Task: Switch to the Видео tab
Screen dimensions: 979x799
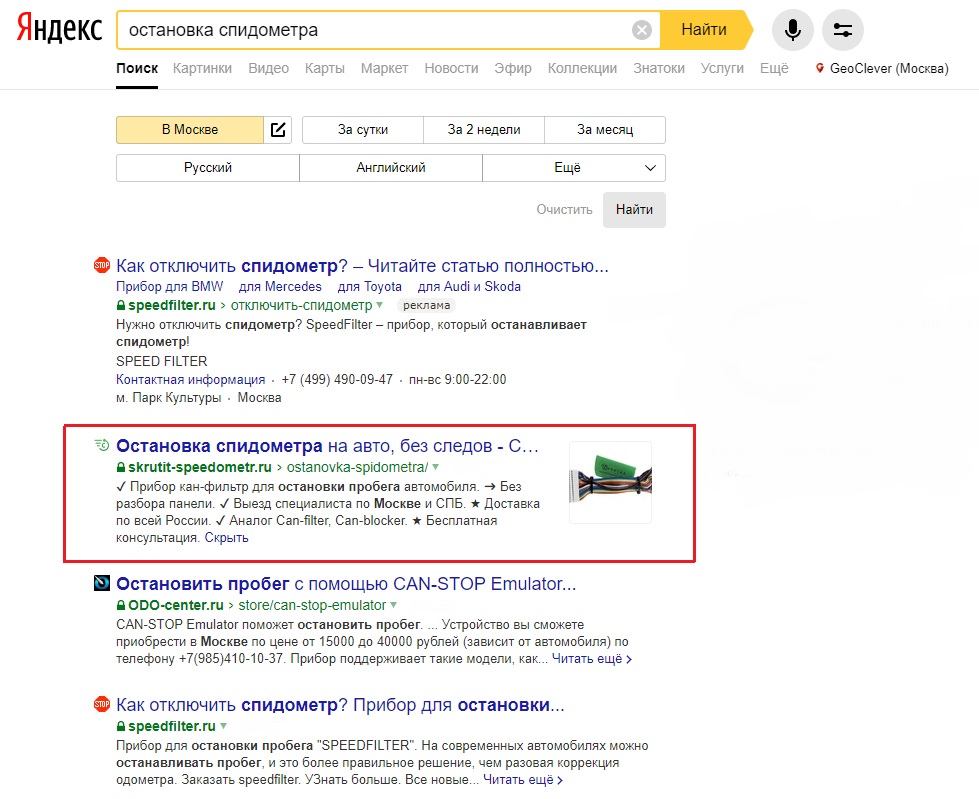Action: [268, 68]
